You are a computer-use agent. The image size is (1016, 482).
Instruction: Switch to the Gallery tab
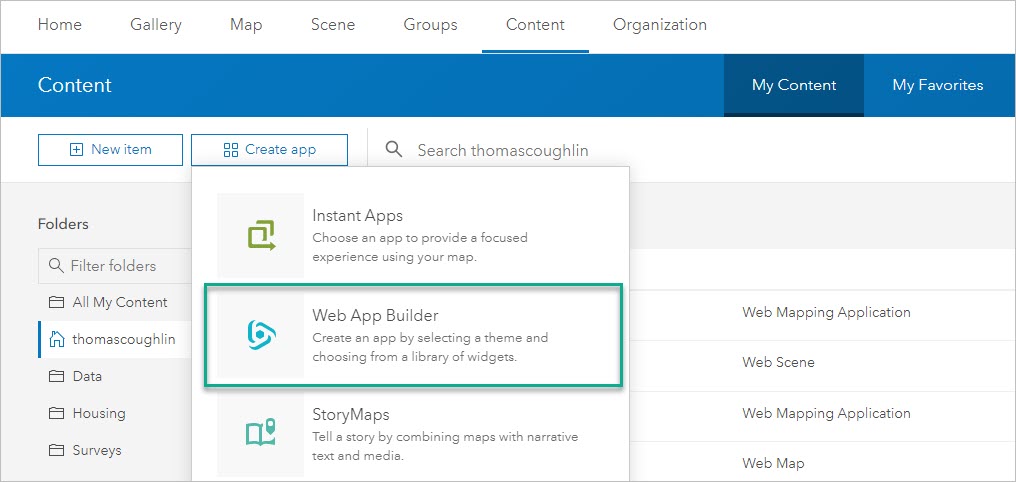coord(156,25)
